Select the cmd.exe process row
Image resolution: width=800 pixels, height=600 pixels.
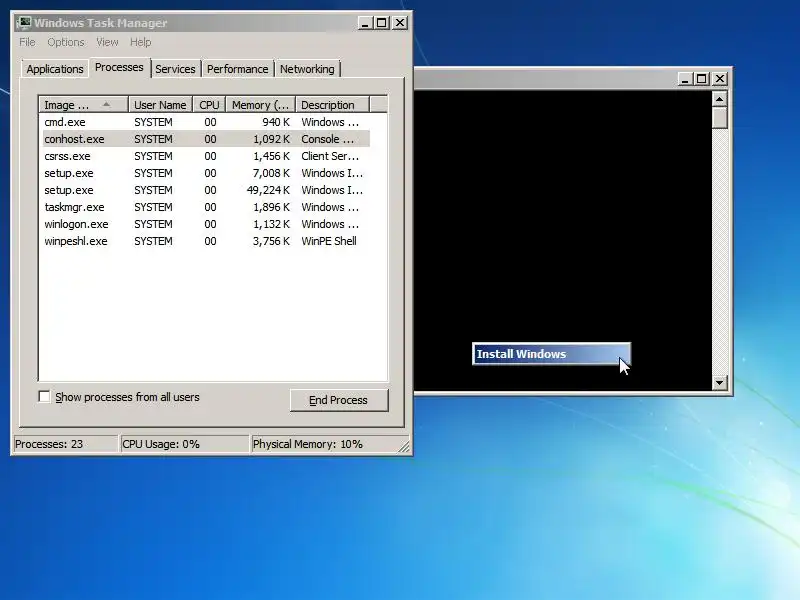(x=206, y=122)
